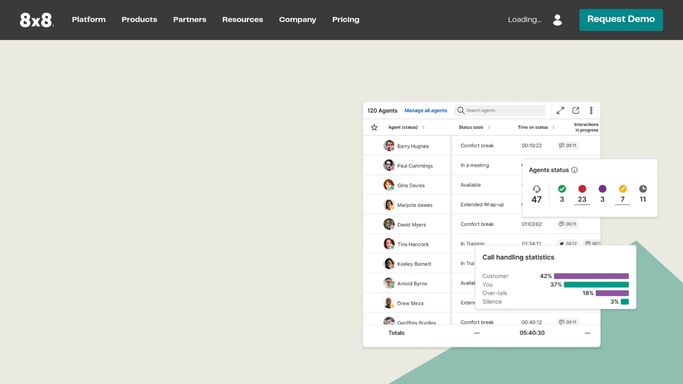Sort by Time on status column arrows

(x=554, y=128)
